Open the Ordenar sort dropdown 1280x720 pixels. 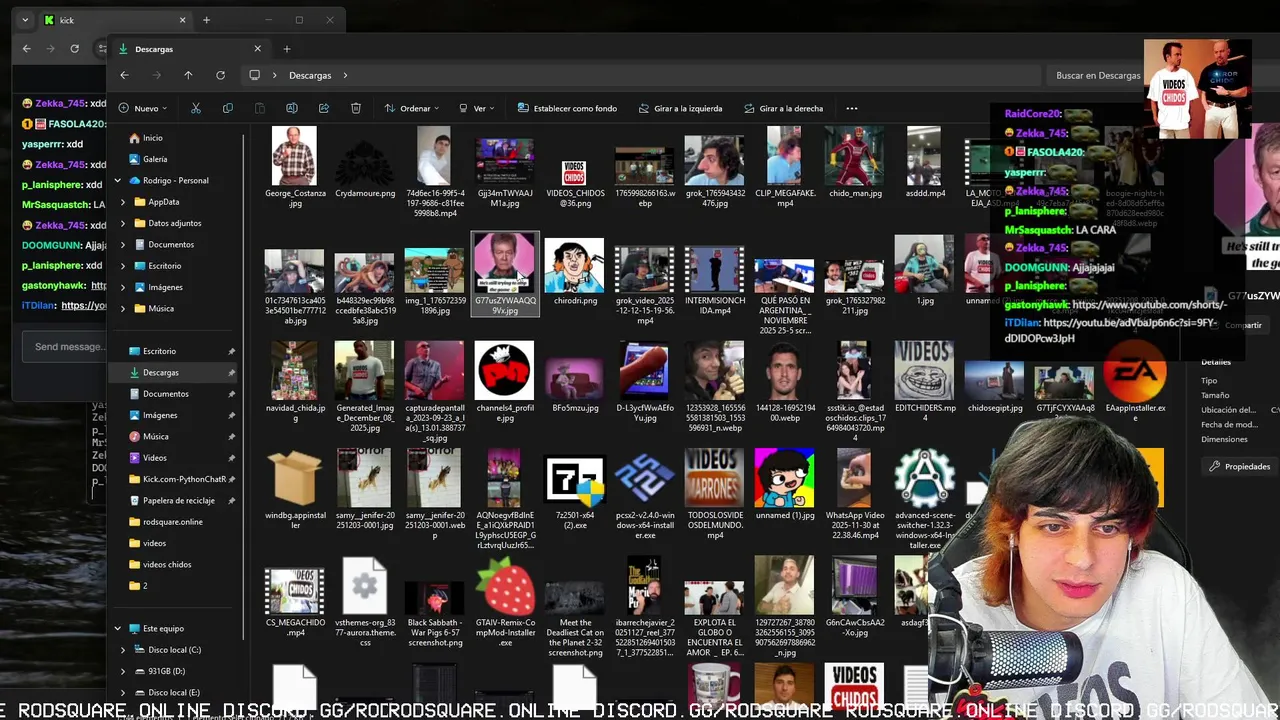(412, 108)
